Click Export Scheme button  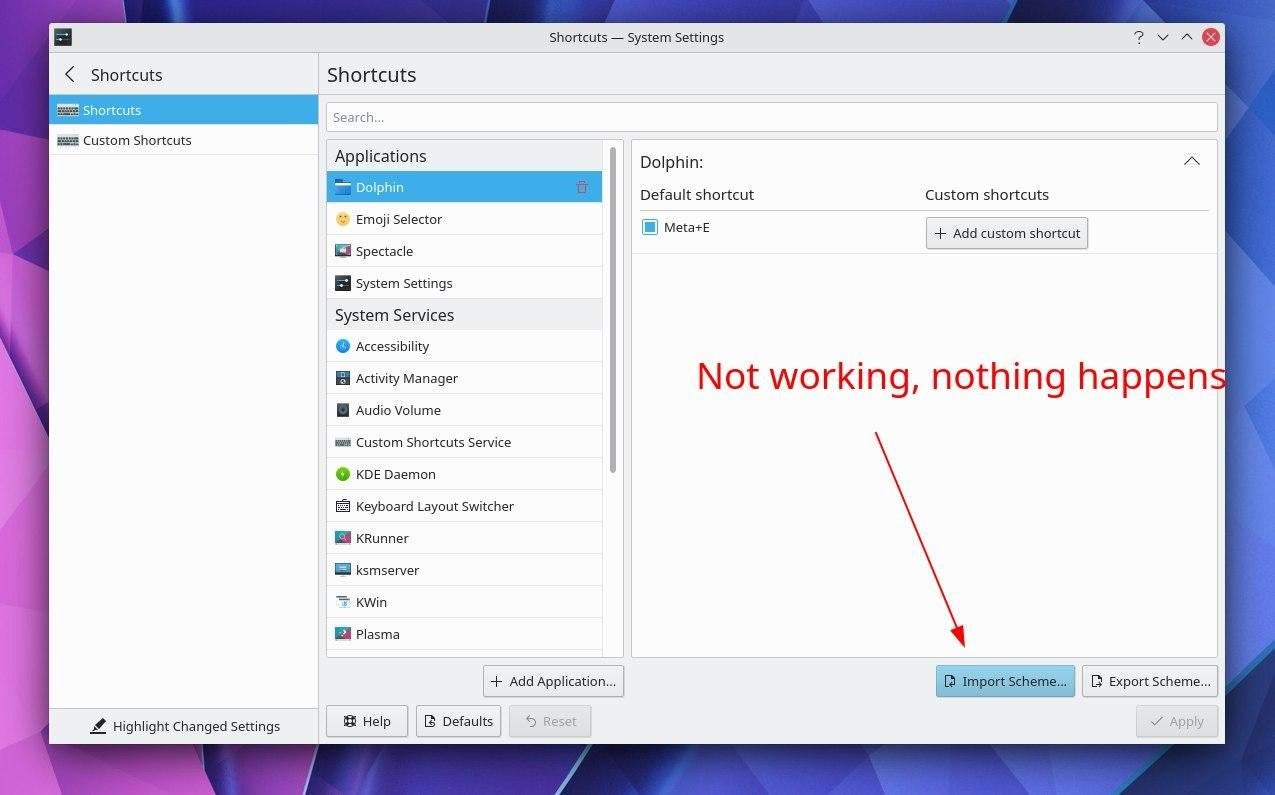coord(1150,681)
